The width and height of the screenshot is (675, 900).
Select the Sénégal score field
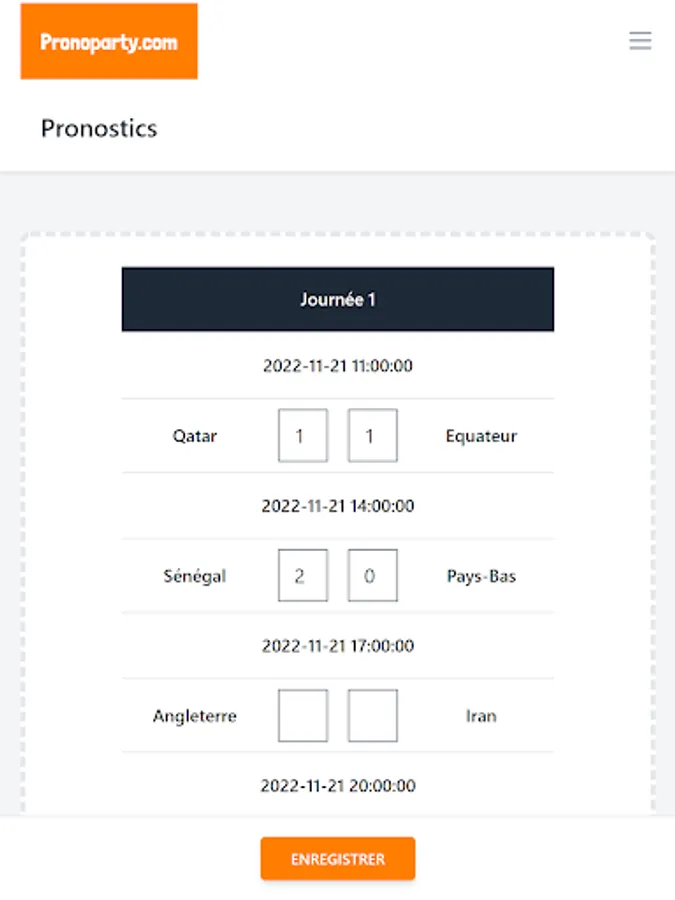[302, 576]
